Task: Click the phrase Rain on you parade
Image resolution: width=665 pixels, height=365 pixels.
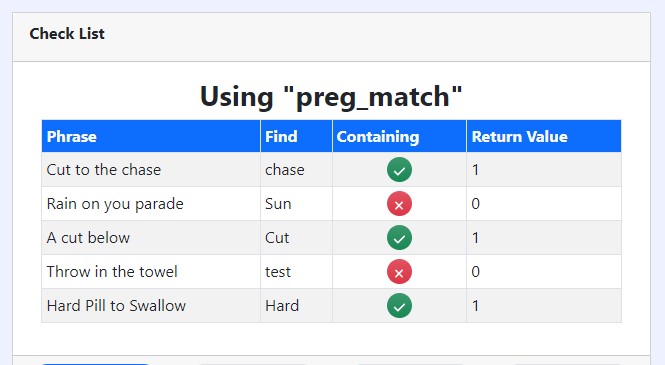Action: coord(115,204)
